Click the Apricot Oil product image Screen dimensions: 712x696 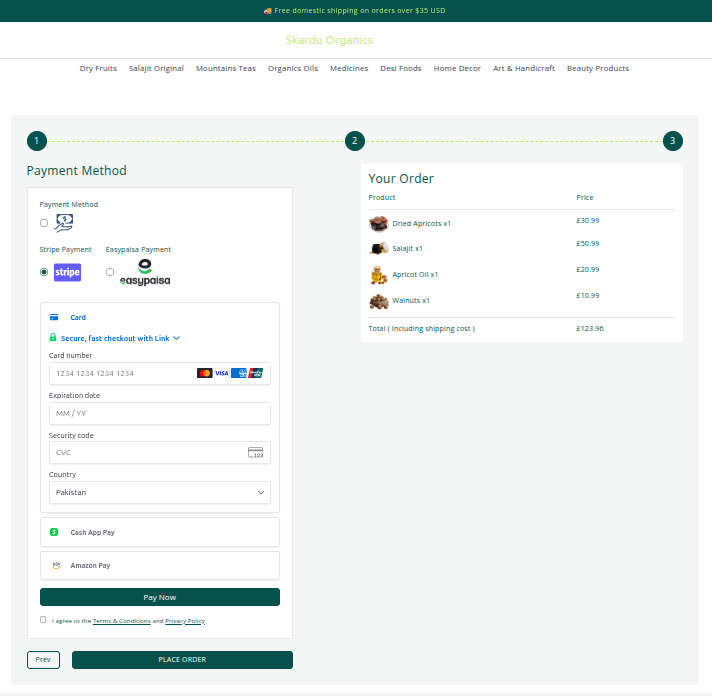point(378,274)
